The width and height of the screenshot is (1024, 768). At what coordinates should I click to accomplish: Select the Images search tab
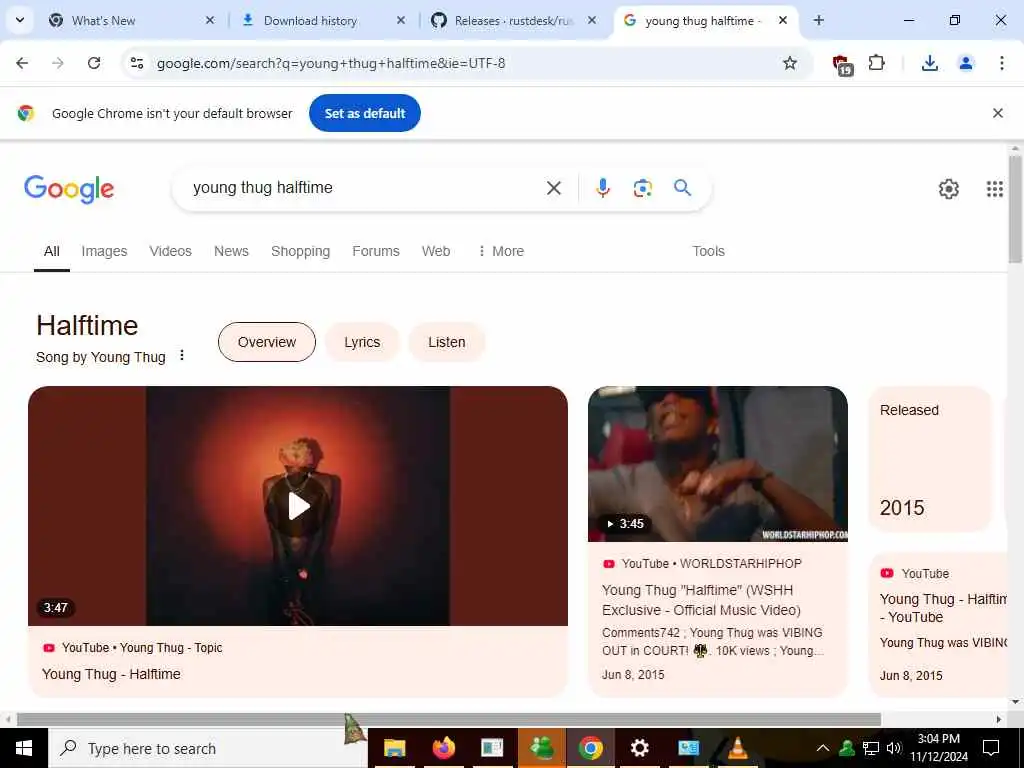[x=104, y=251]
